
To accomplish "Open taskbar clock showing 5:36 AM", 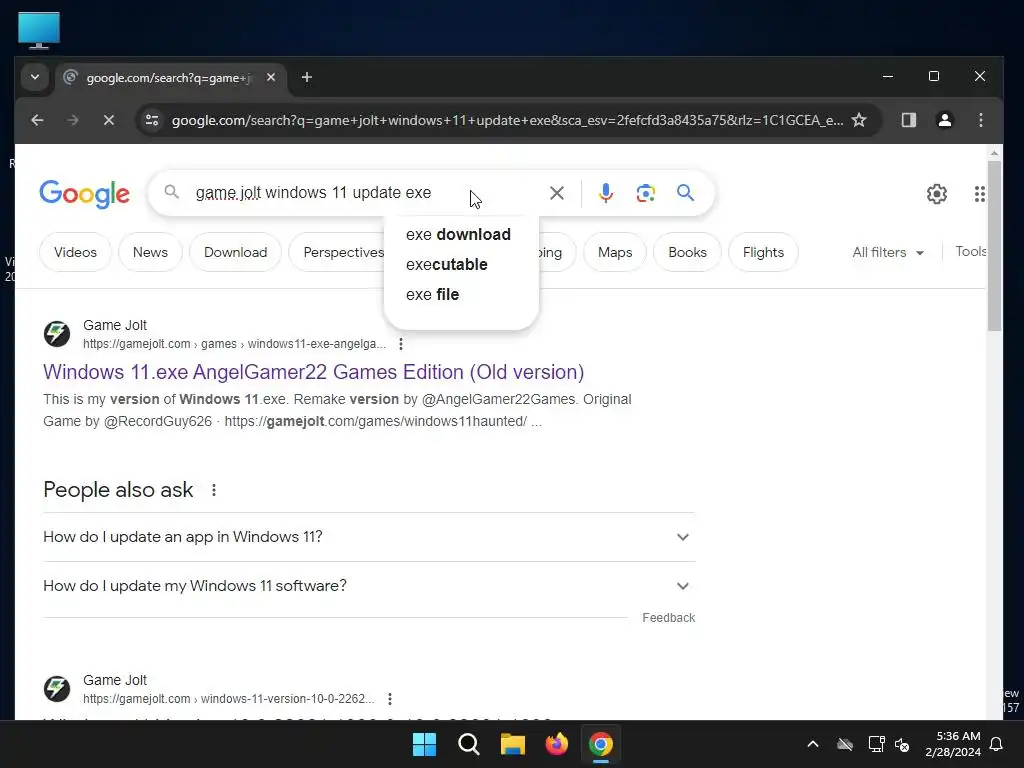I will pyautogui.click(x=953, y=744).
